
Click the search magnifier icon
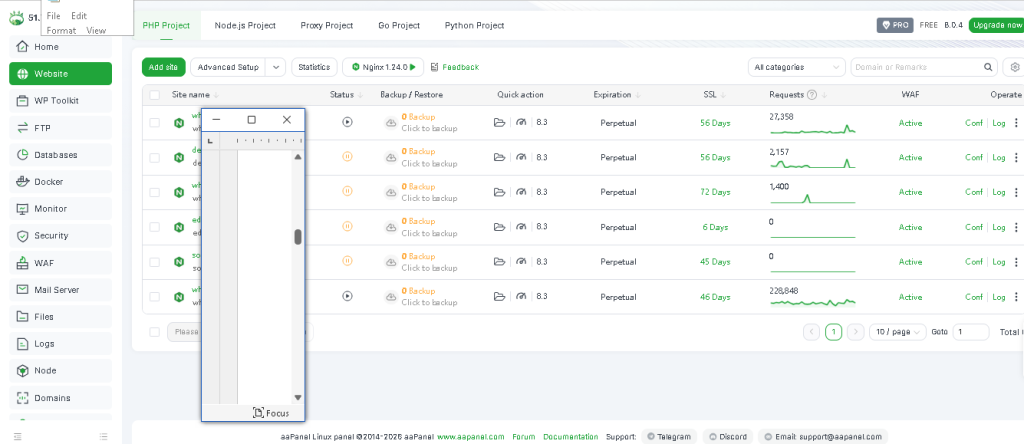coord(988,67)
